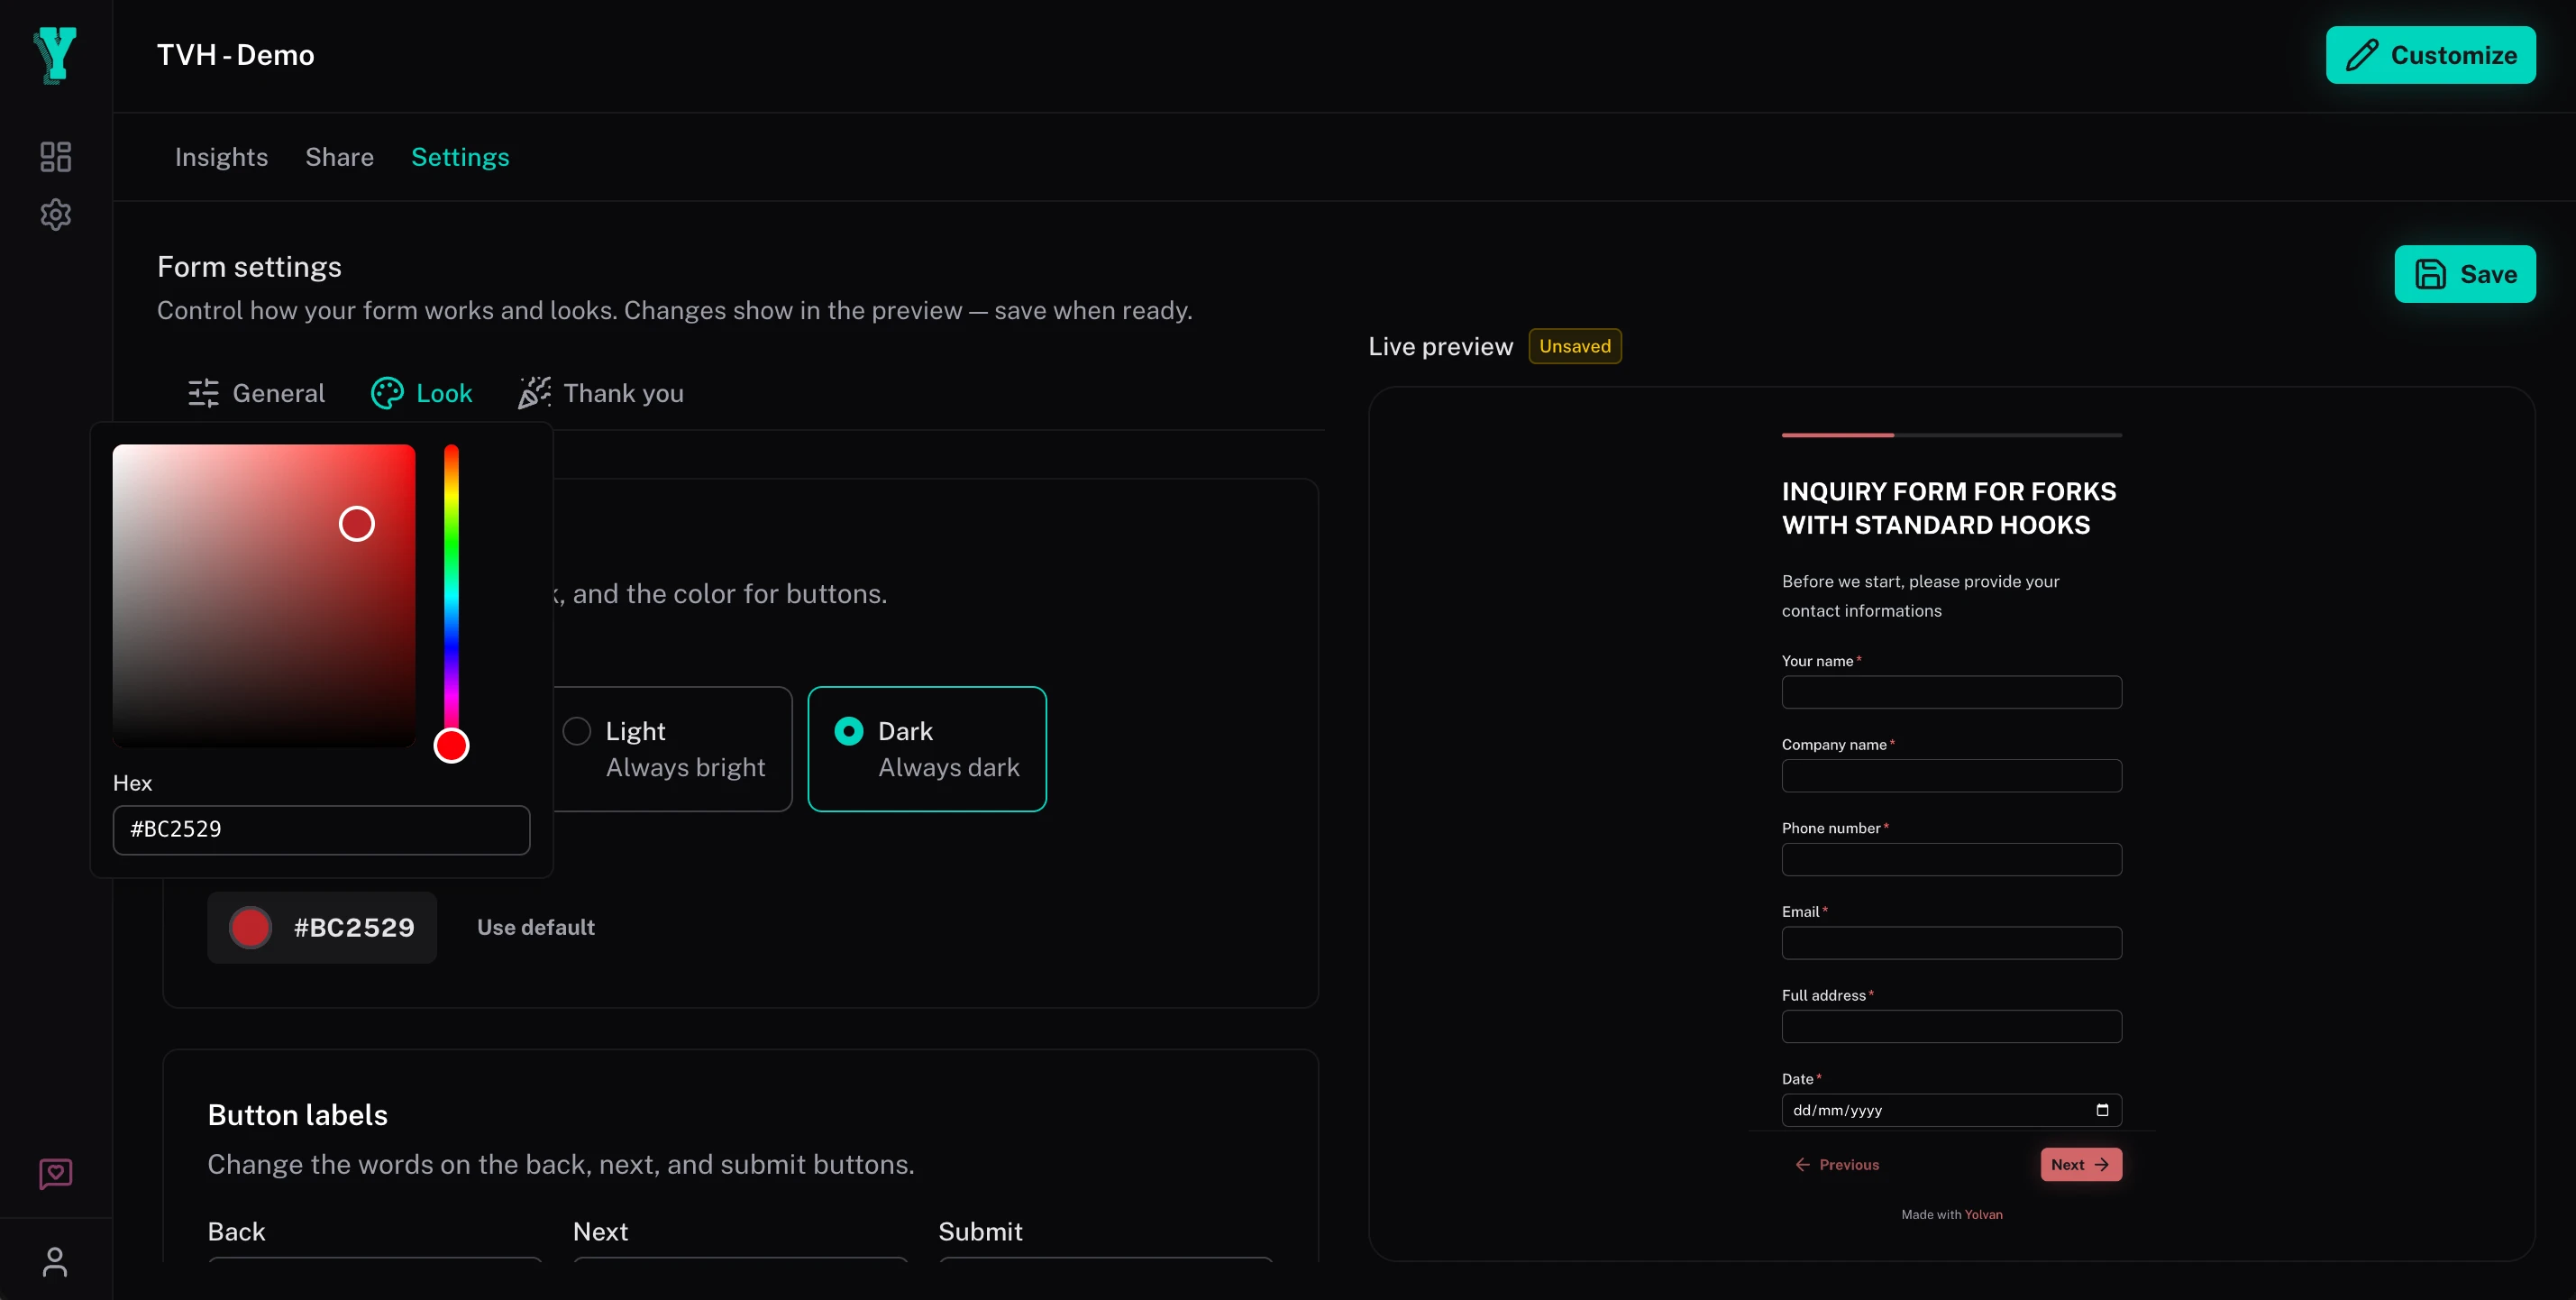Click the Phone number field in preview
2576x1300 pixels.
[x=1951, y=860]
